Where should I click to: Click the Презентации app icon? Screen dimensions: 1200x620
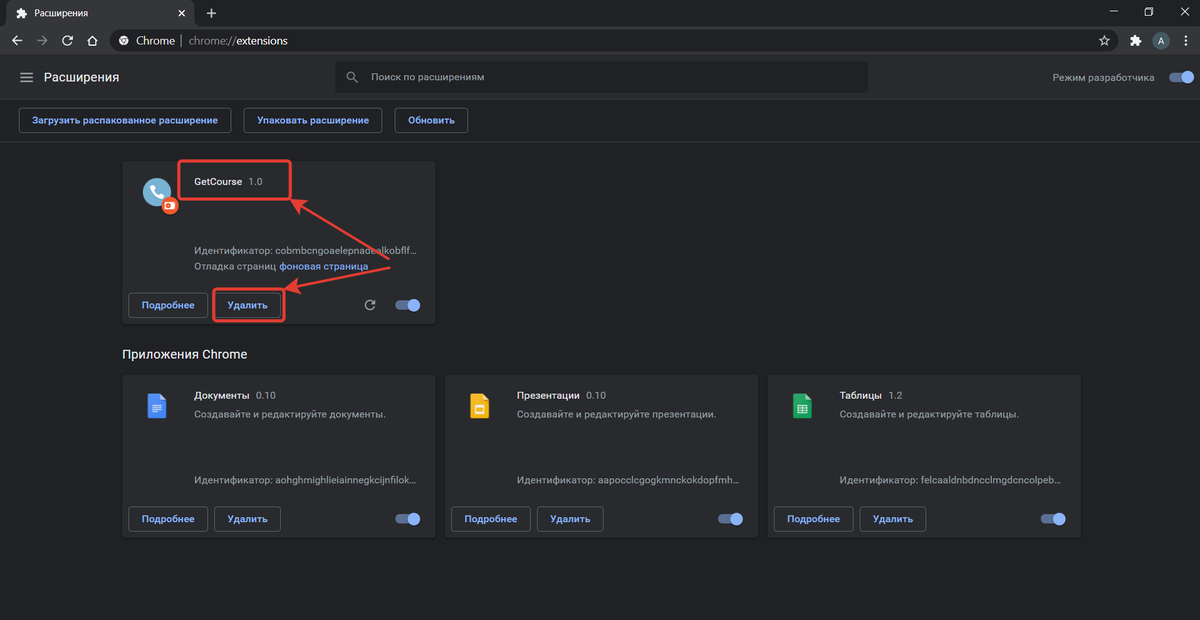[479, 405]
